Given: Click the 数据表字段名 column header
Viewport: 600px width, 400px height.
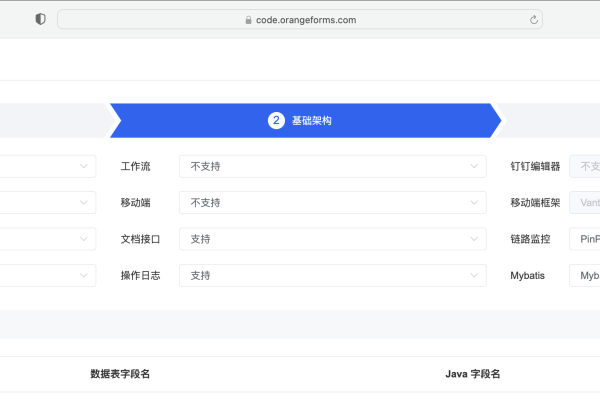Looking at the screenshot, I should 120,374.
